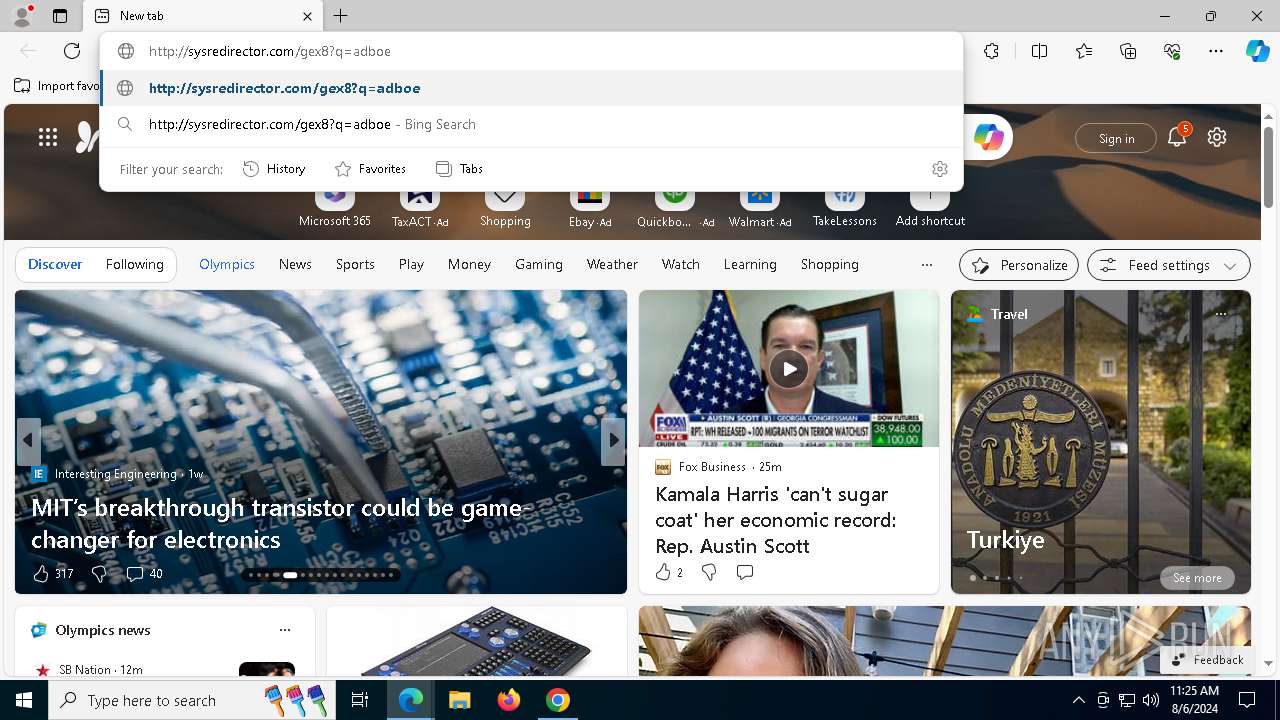
Task: Open notifications bell icon
Action: click(x=1177, y=138)
